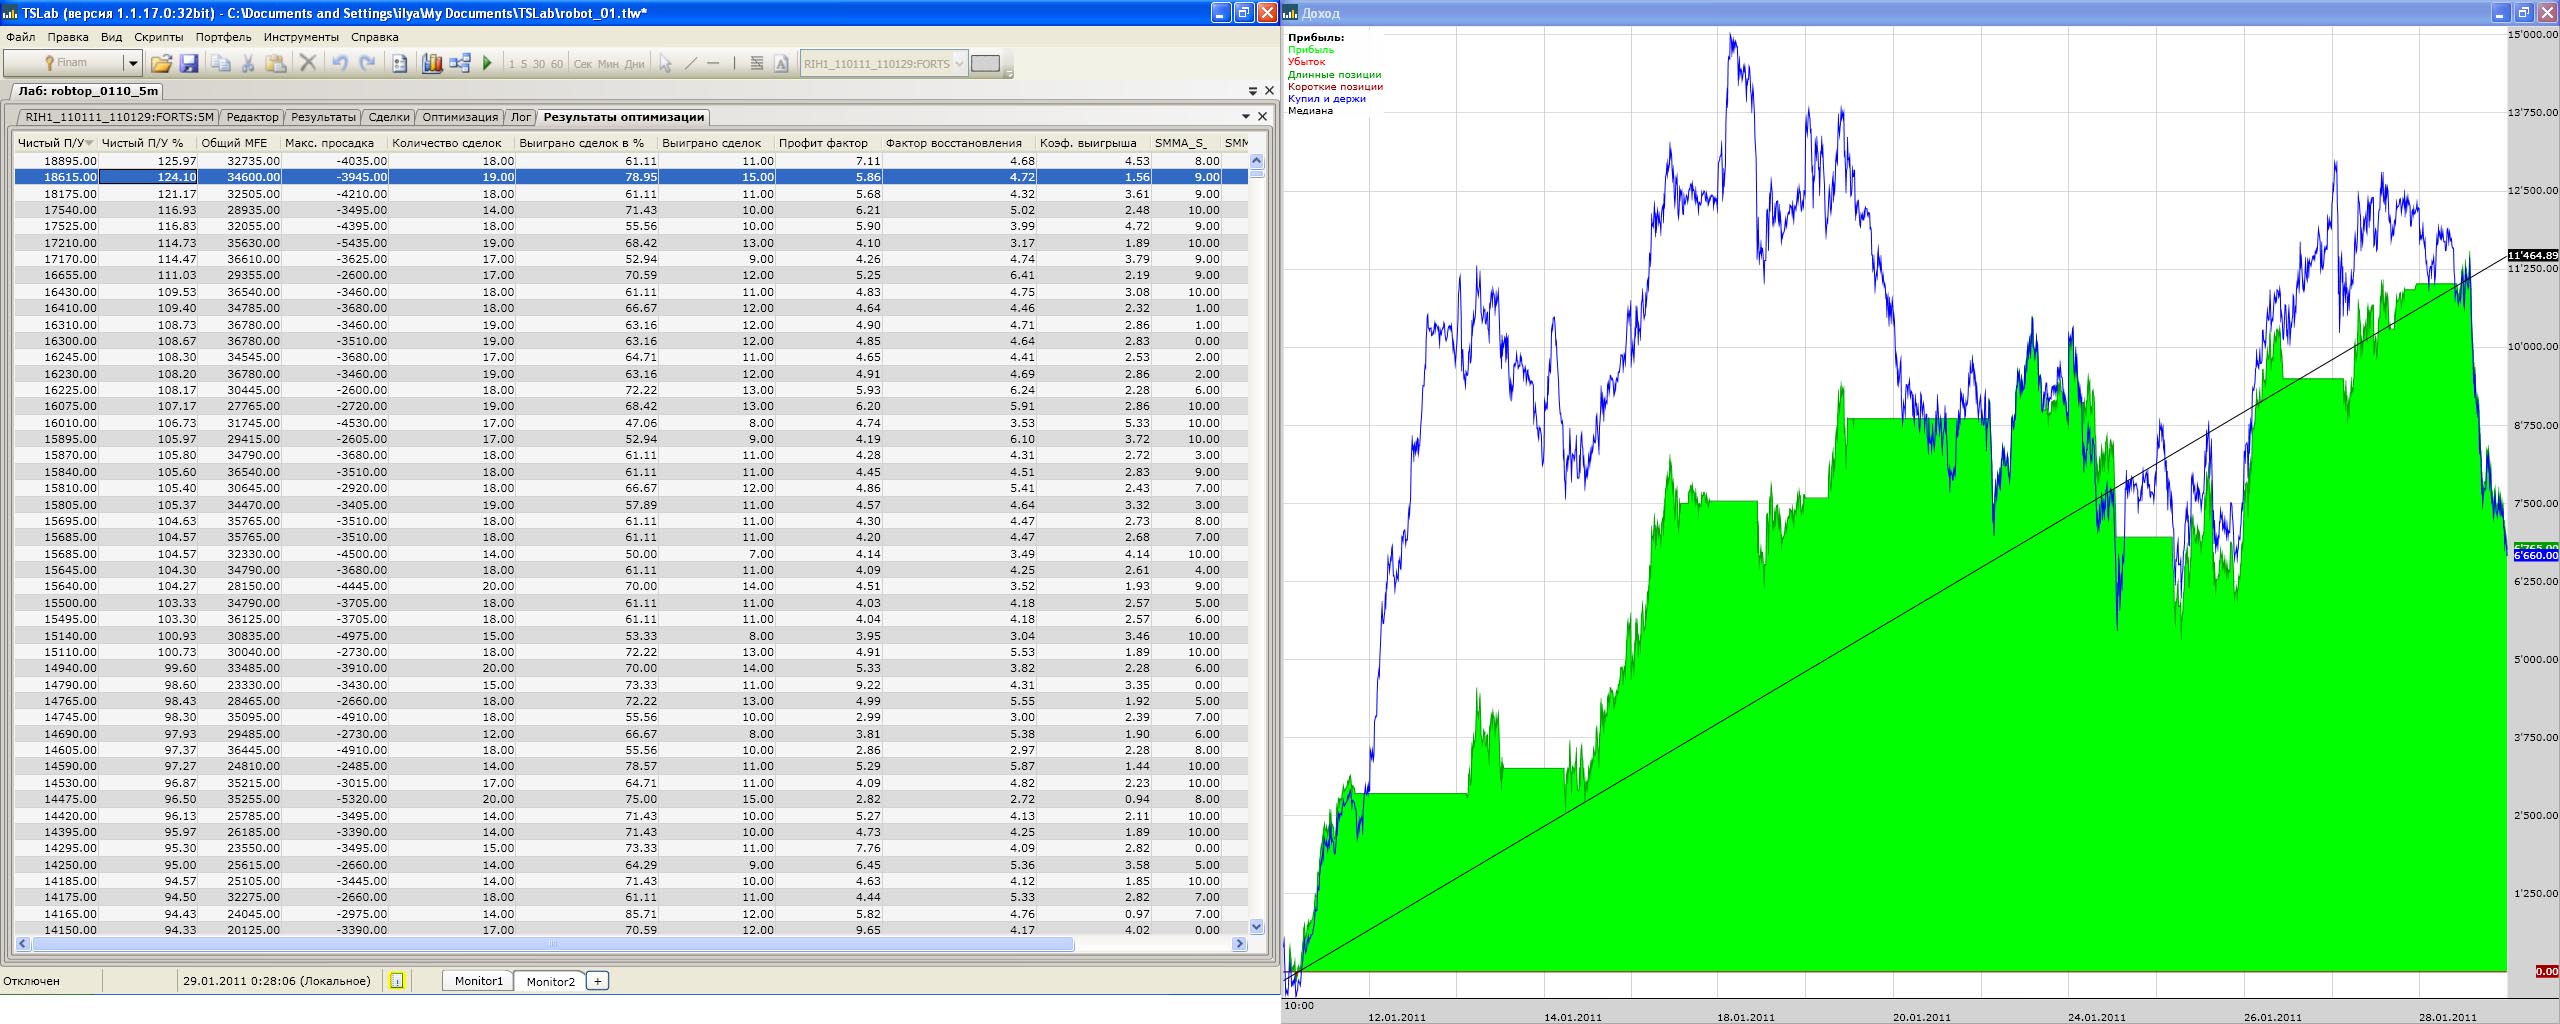Click the plus button next to Monitor2
The width and height of the screenshot is (2560, 1024).
[x=597, y=981]
